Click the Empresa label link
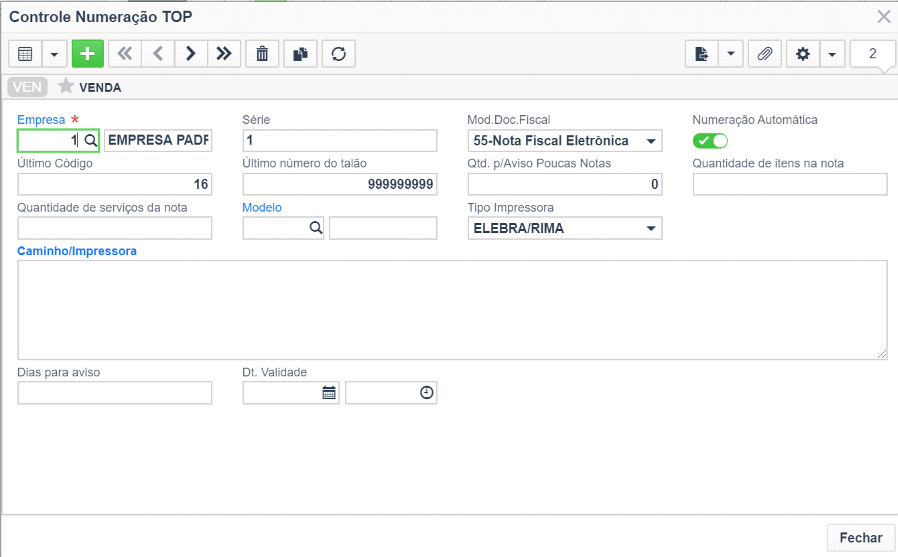This screenshot has width=898, height=557. (41, 120)
